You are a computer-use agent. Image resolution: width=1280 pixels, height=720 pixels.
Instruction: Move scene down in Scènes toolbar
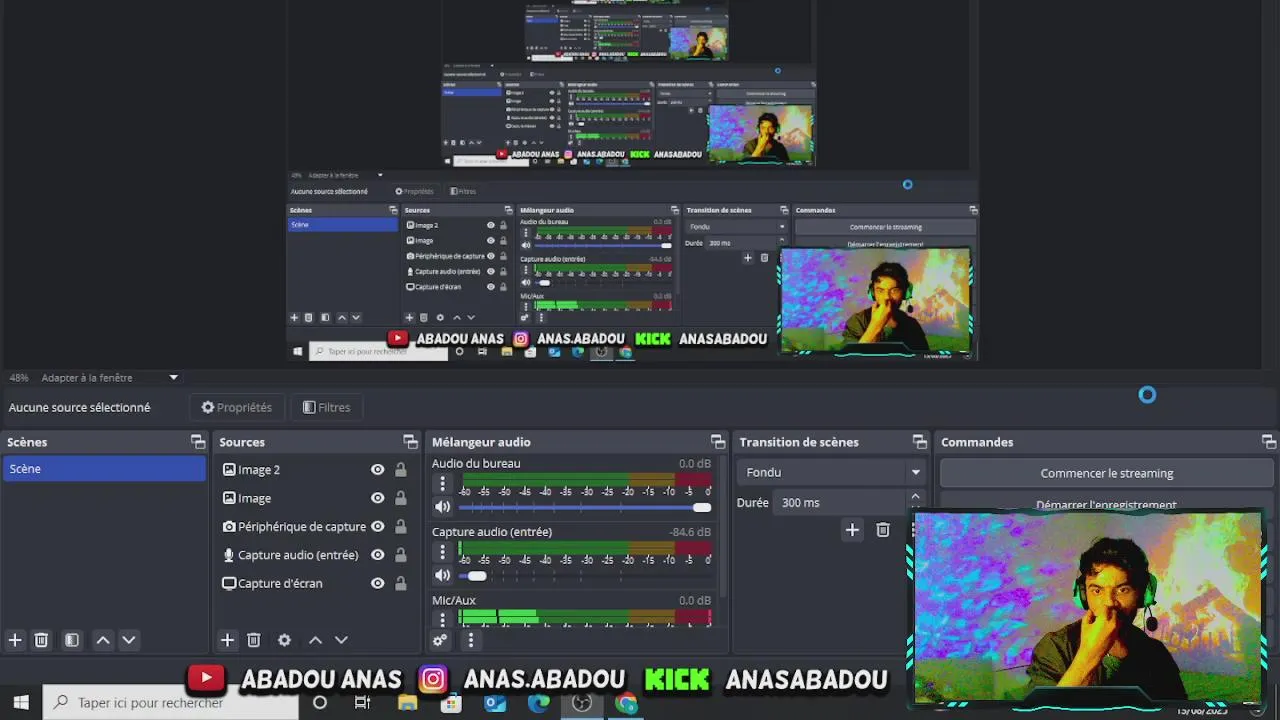pos(128,640)
